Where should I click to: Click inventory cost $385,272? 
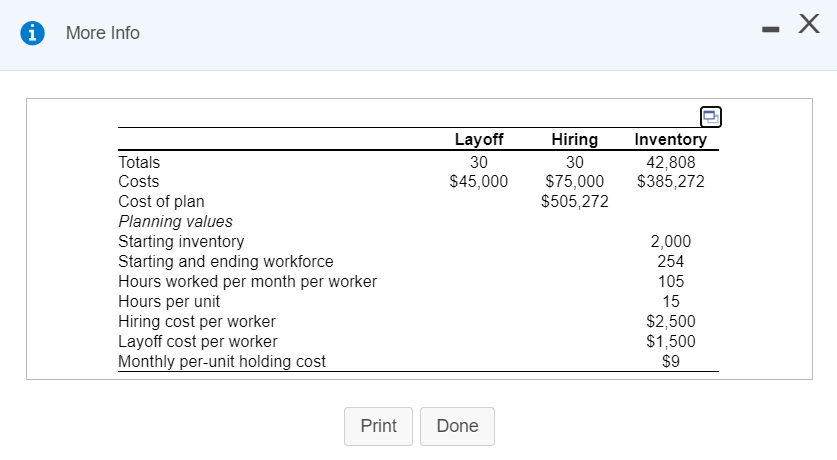pos(671,181)
